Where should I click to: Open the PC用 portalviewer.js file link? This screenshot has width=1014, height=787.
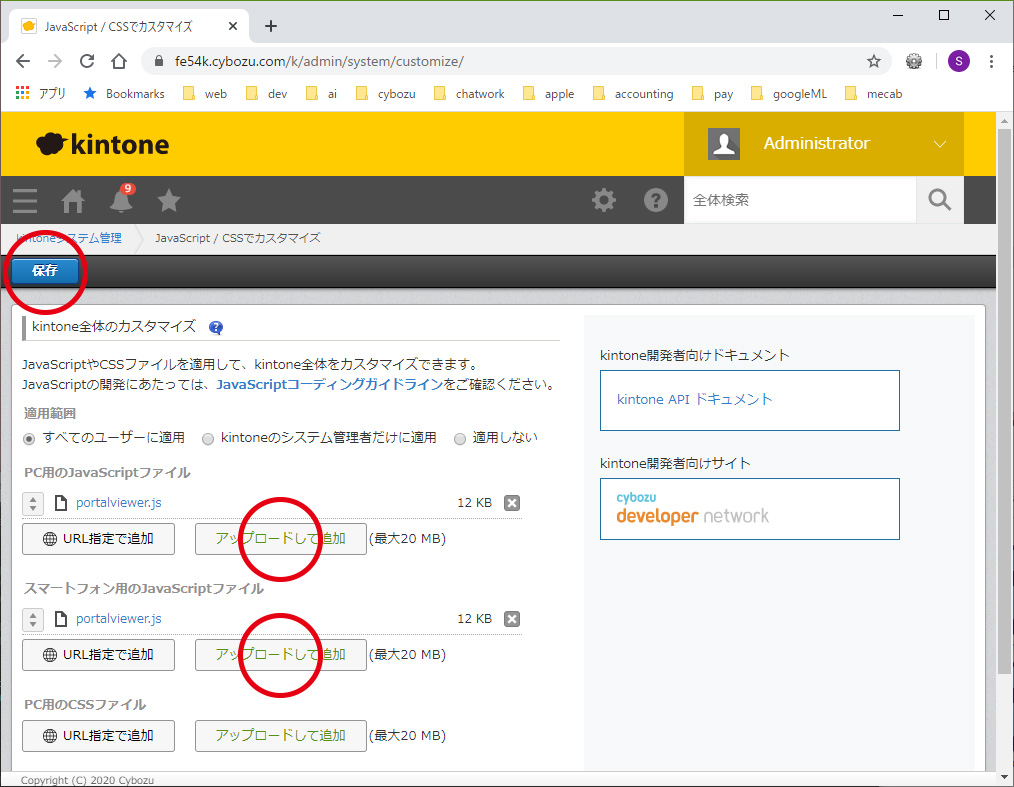tap(119, 502)
